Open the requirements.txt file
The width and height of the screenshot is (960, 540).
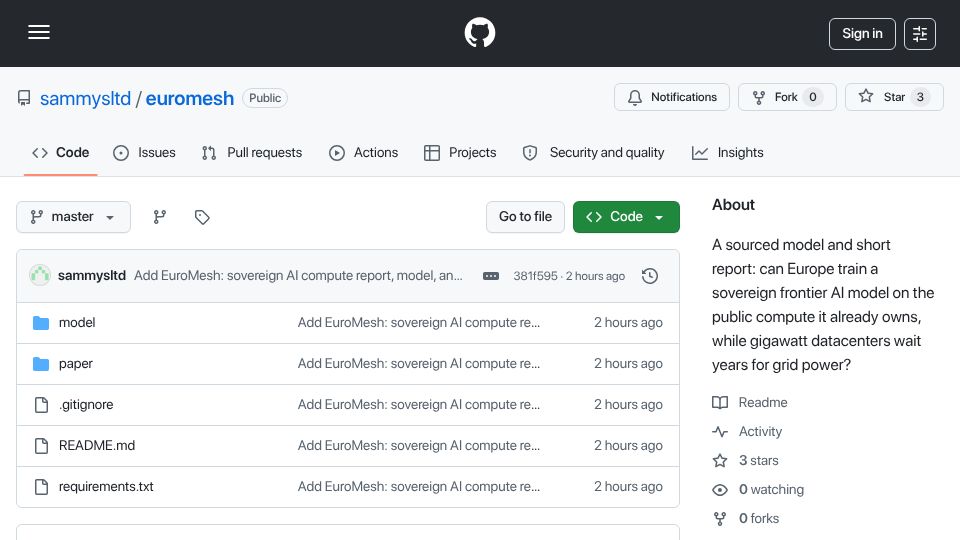coord(106,487)
